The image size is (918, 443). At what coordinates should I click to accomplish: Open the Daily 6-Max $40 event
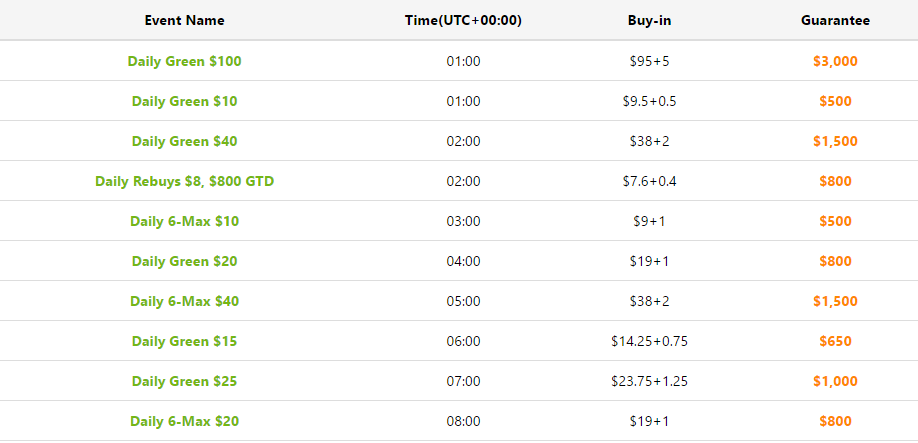coord(184,301)
